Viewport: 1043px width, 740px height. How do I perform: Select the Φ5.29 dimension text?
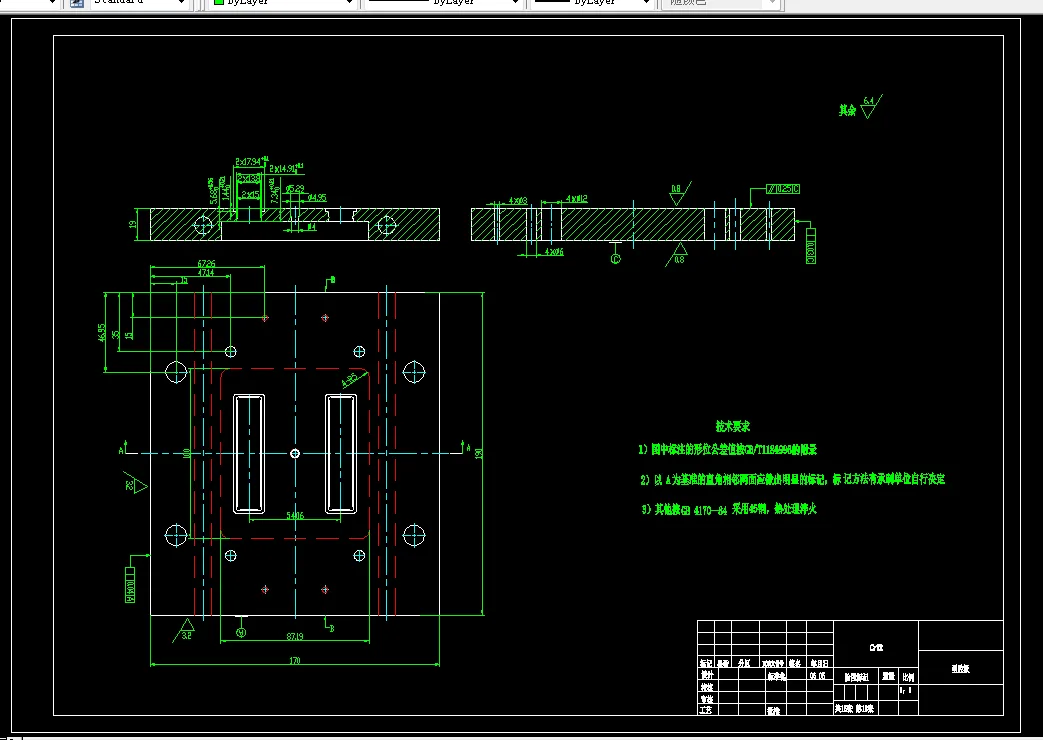point(295,189)
